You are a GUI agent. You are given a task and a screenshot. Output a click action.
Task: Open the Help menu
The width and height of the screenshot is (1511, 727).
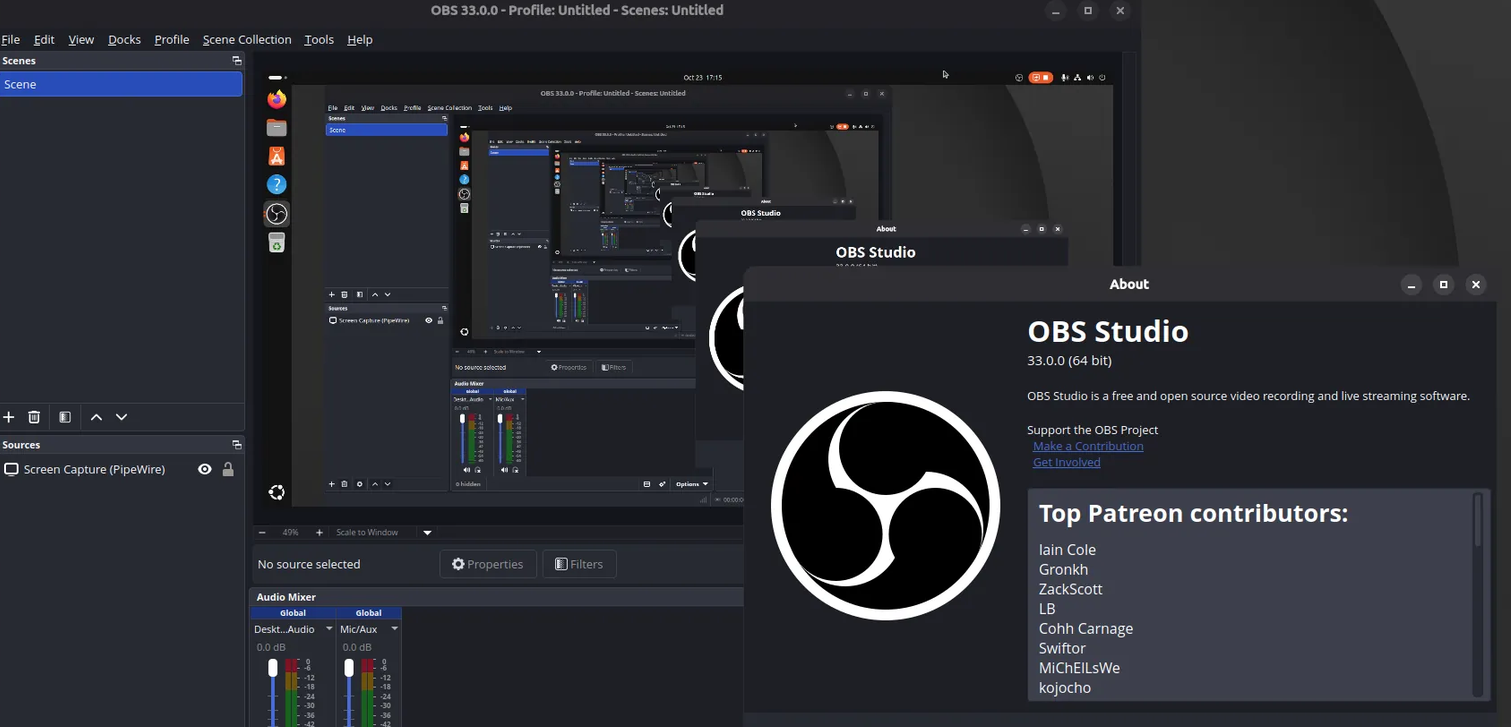[360, 39]
